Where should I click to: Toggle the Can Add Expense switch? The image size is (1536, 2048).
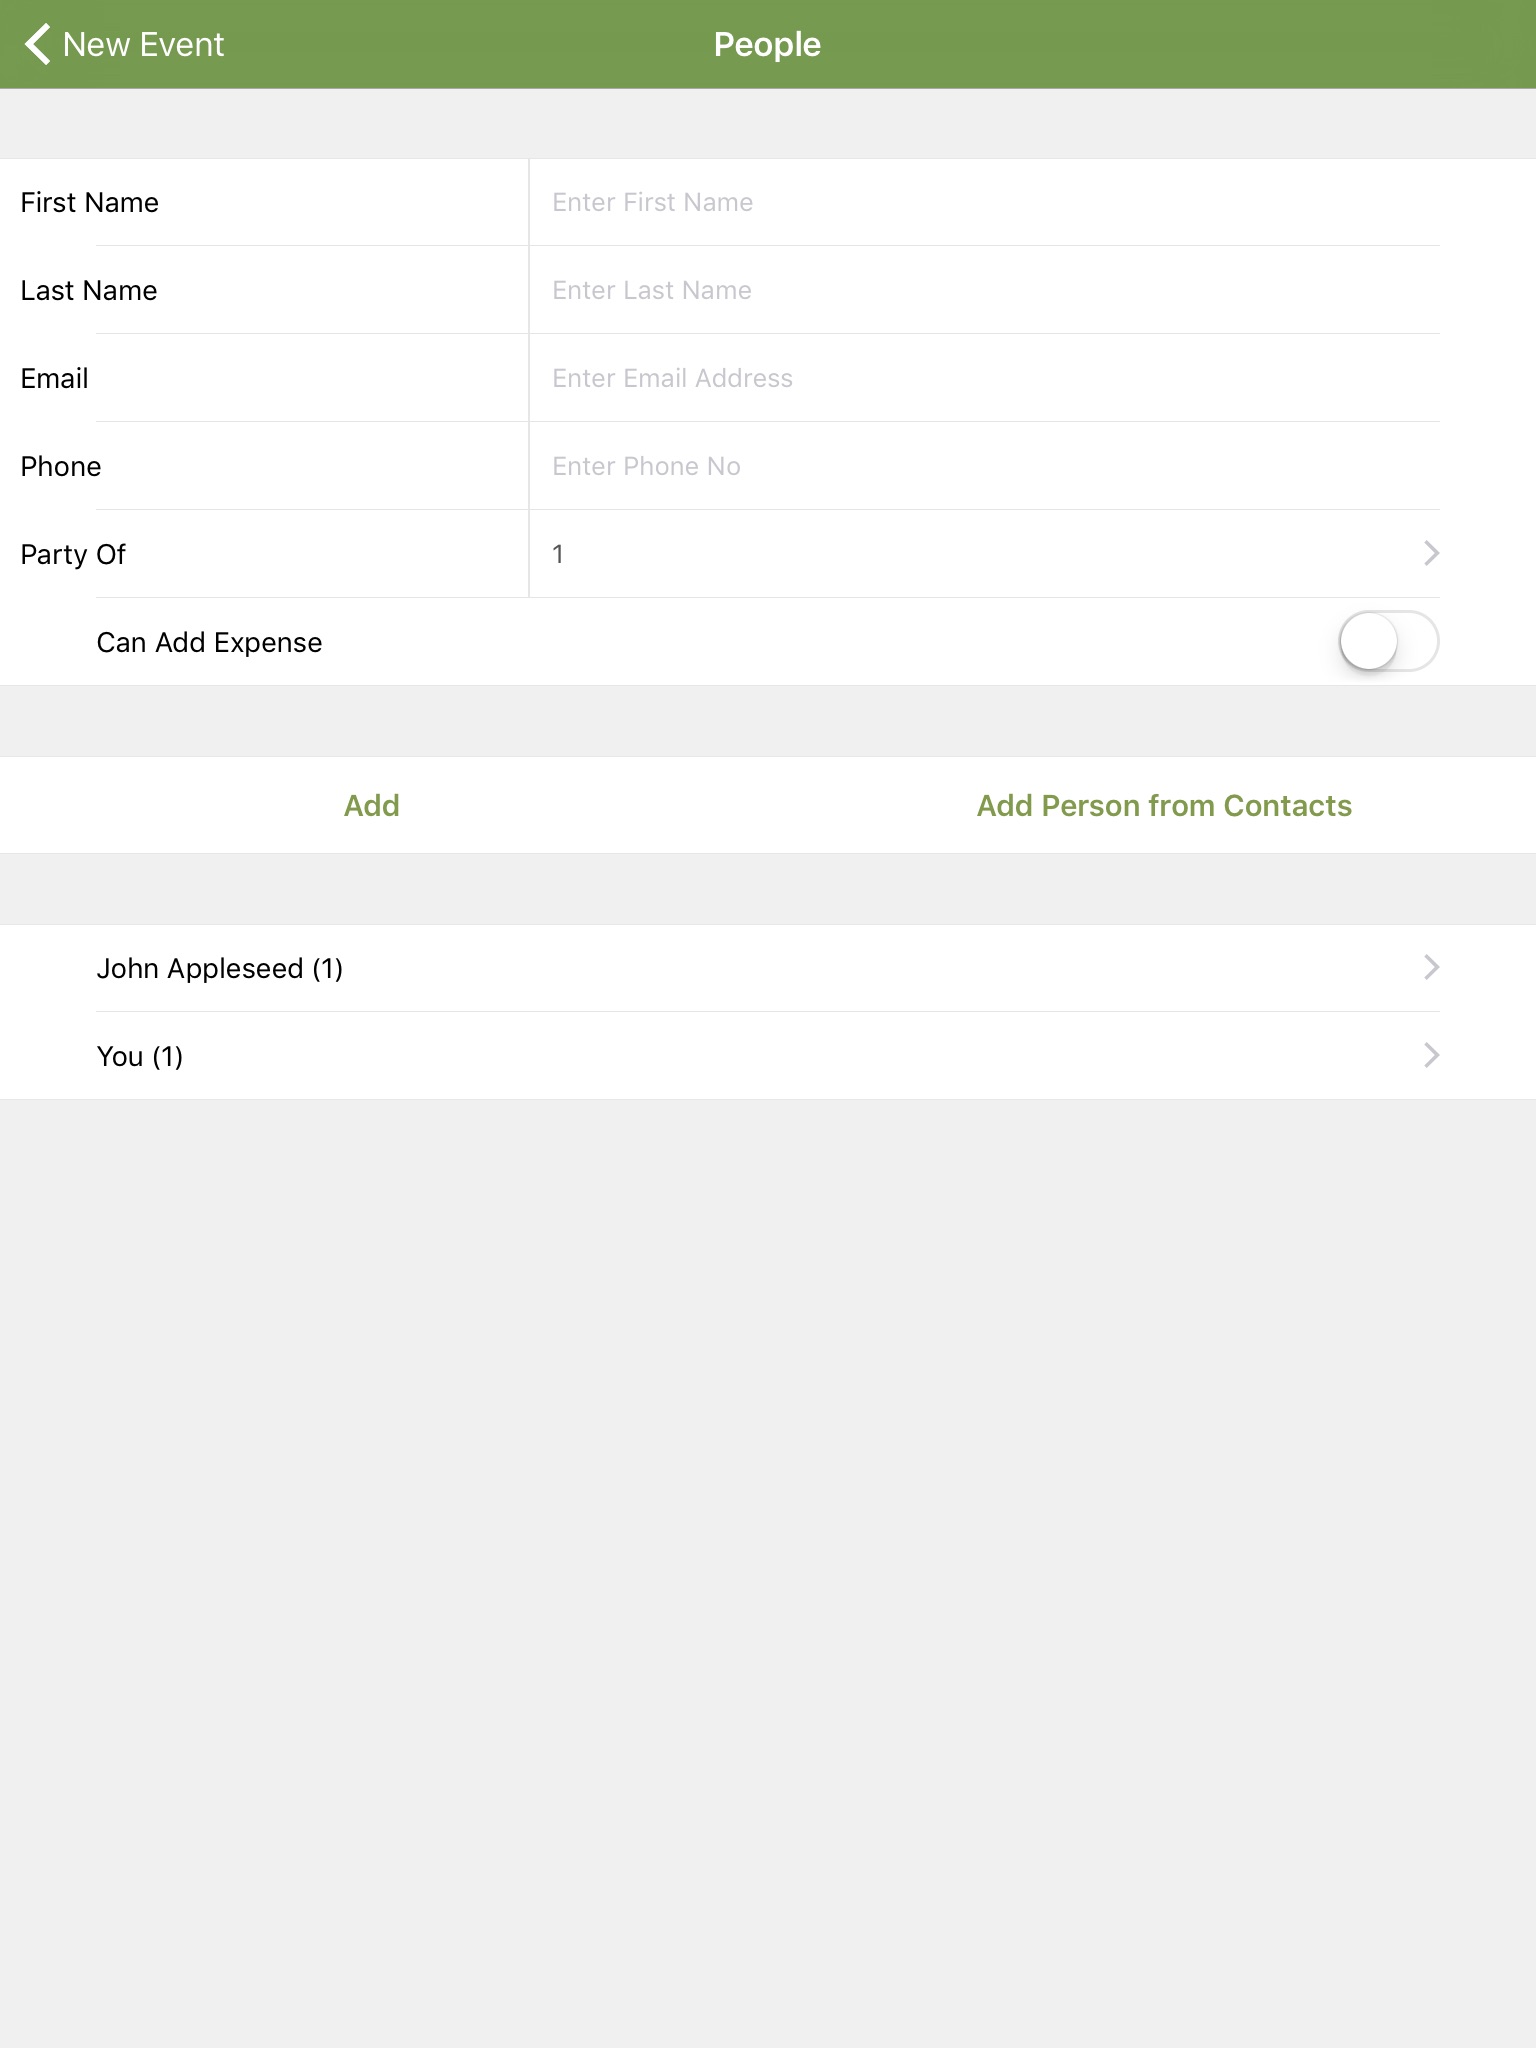[x=1388, y=642]
